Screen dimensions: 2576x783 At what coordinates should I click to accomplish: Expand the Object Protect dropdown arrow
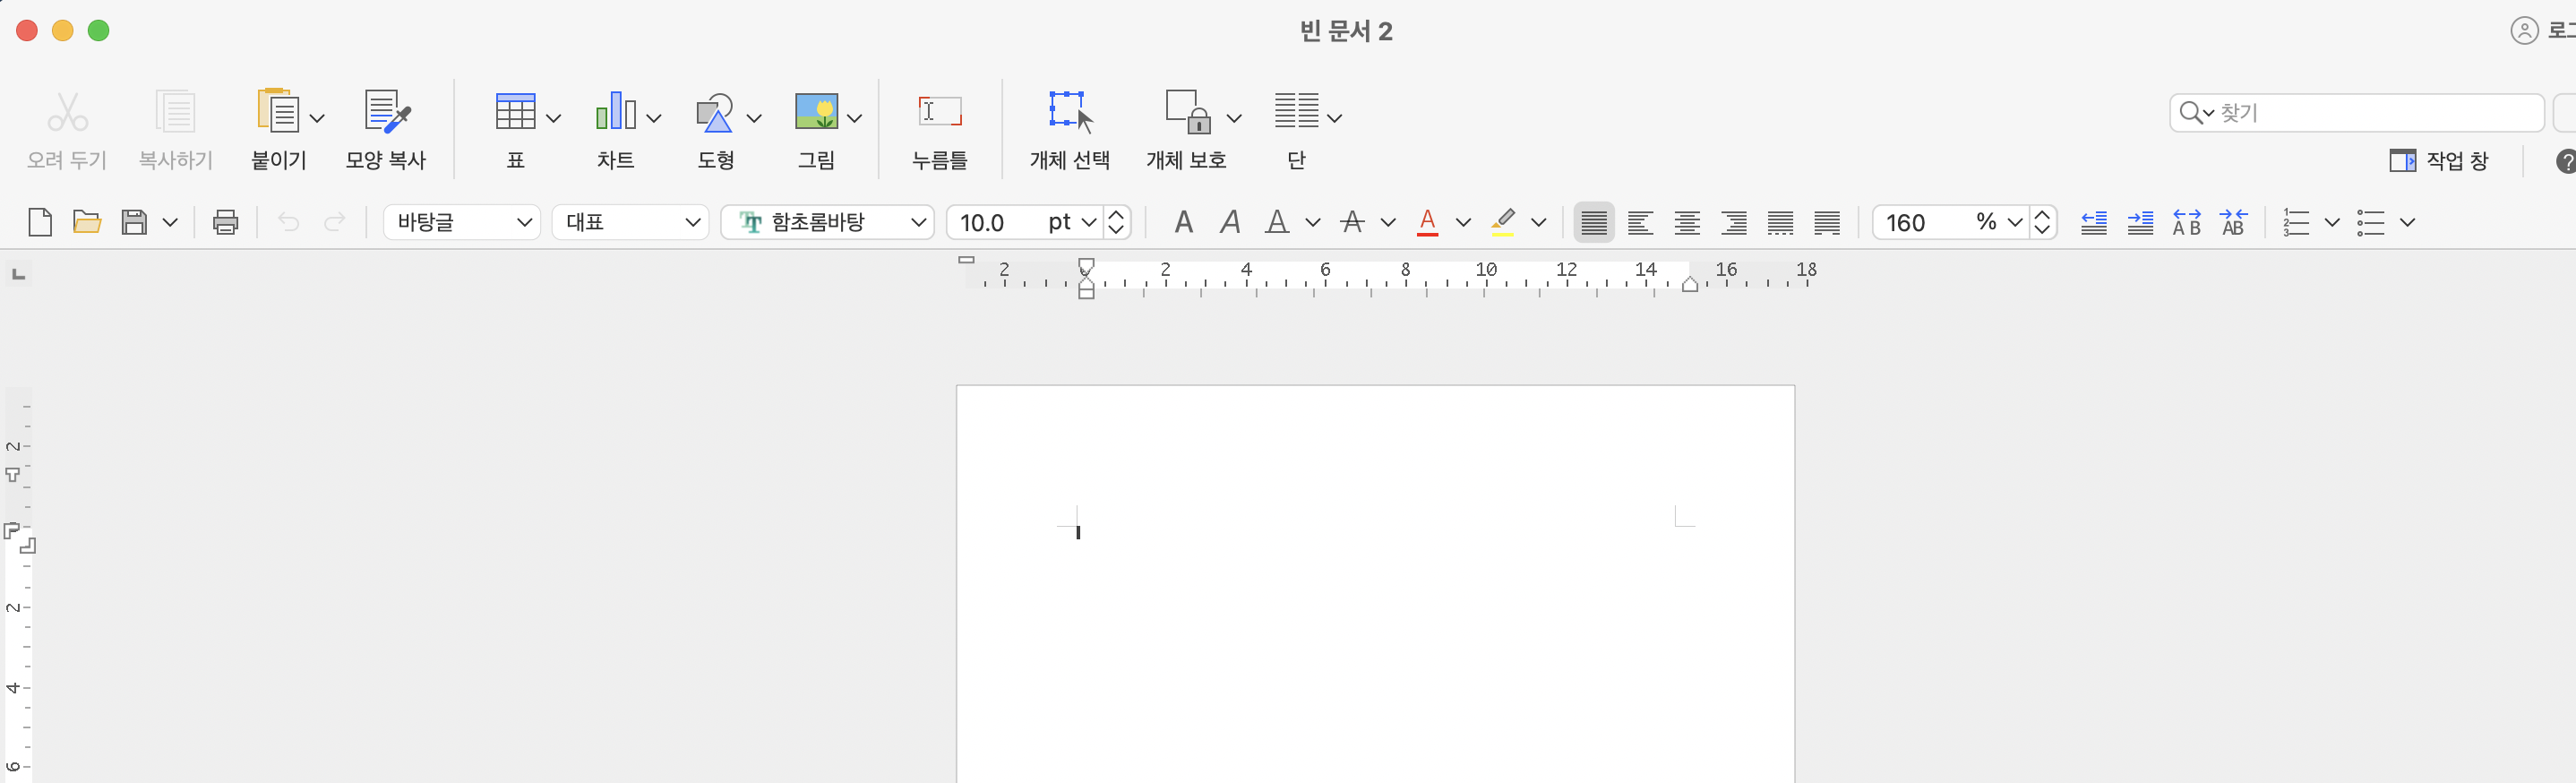(x=1234, y=118)
